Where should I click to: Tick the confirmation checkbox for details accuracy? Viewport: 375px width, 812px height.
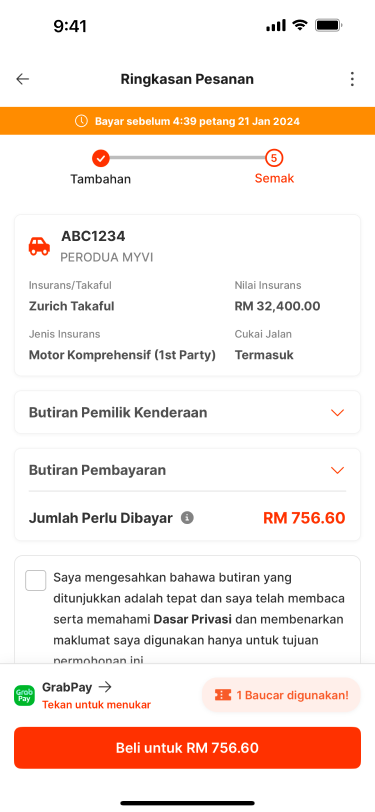point(36,580)
